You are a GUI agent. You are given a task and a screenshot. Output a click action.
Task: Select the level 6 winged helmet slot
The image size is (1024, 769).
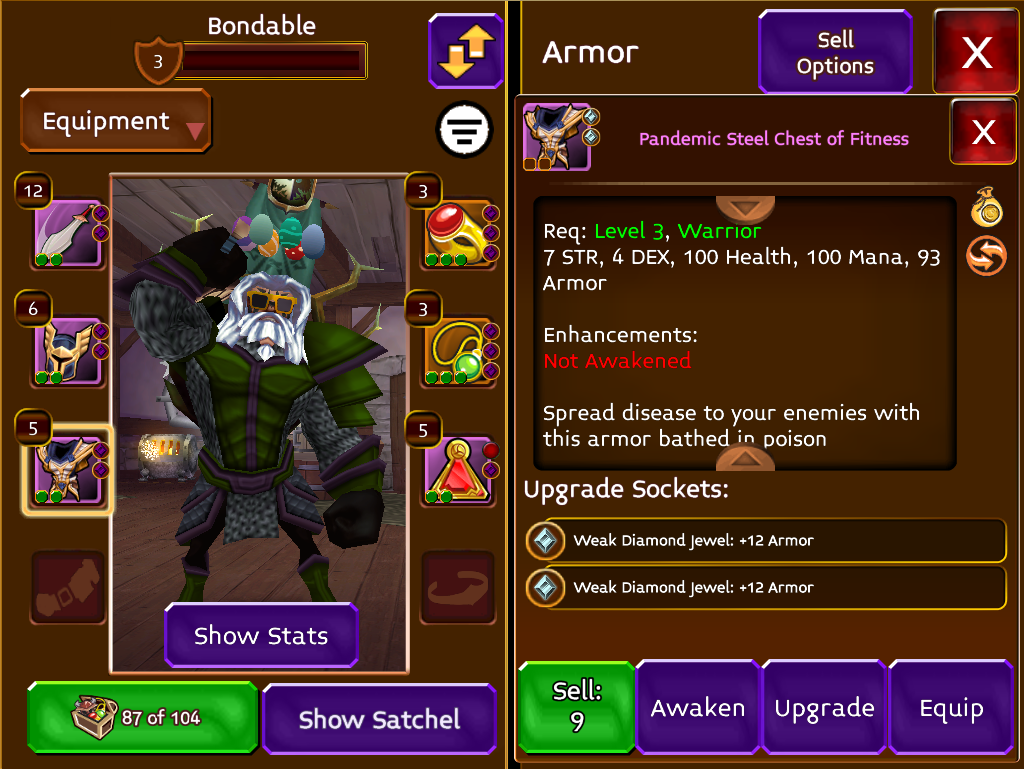(x=68, y=352)
